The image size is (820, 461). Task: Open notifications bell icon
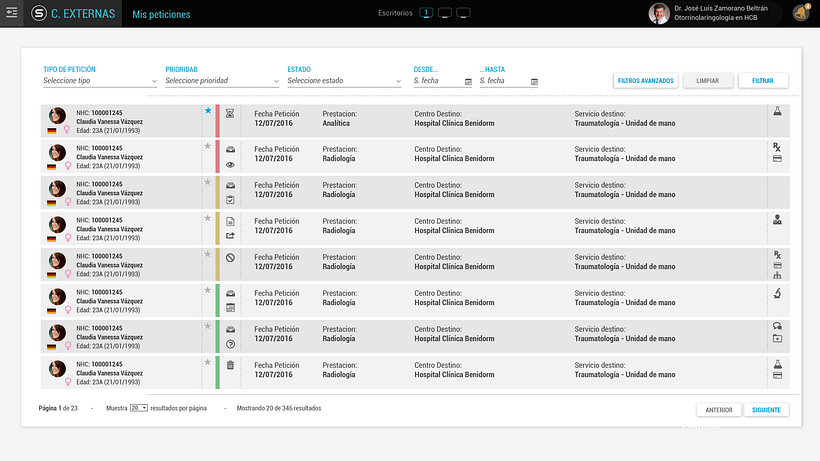(x=801, y=13)
